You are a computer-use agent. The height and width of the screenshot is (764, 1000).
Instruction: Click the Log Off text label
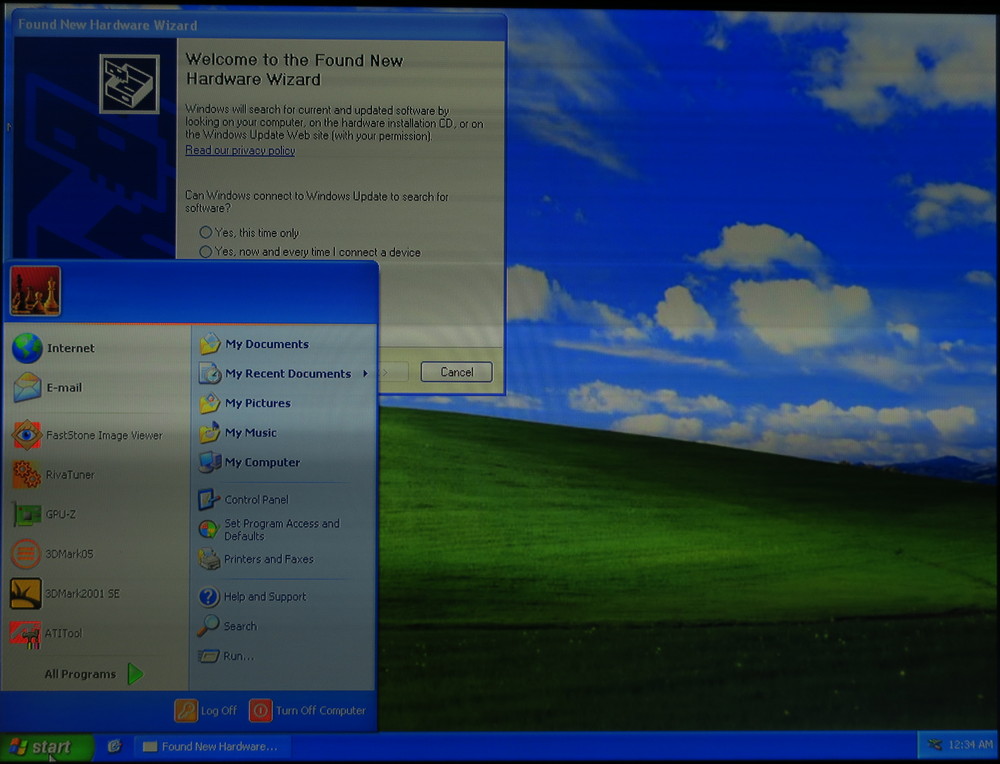219,710
